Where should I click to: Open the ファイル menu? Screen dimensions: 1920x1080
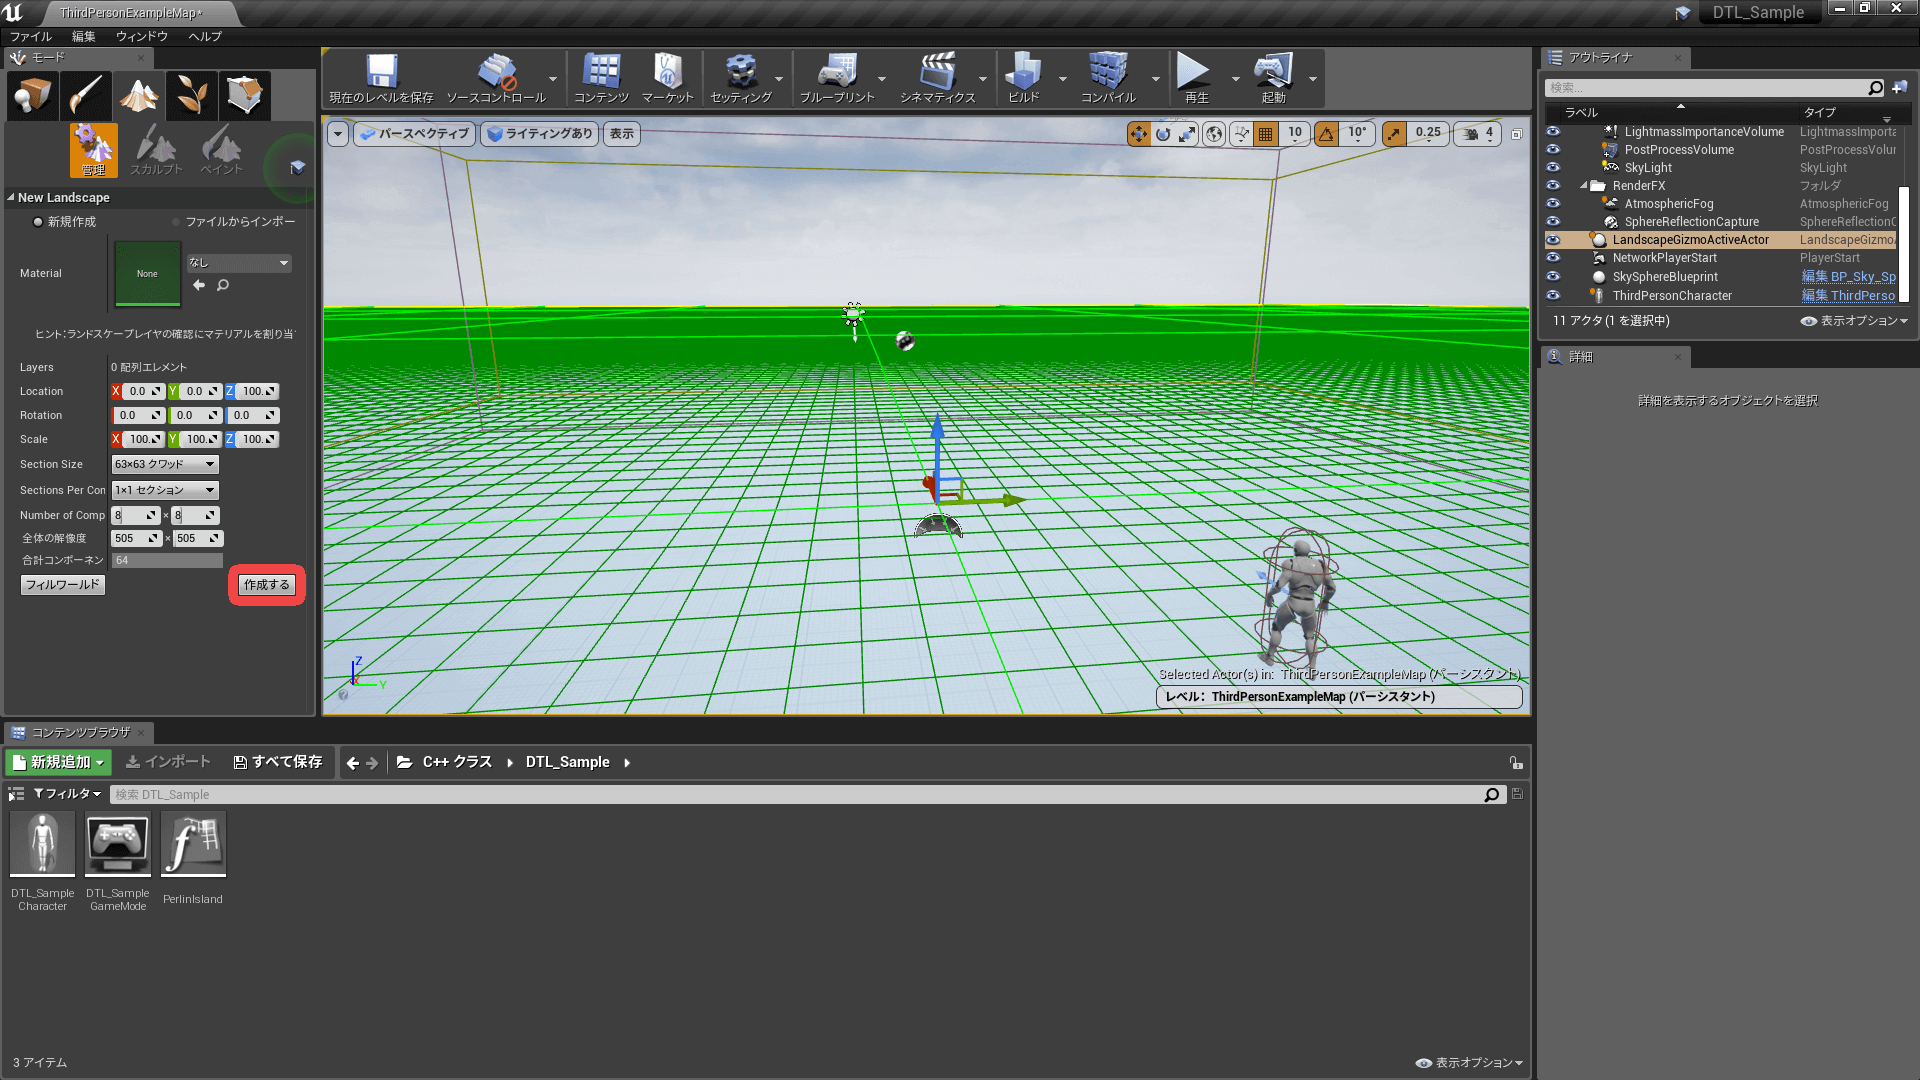pos(31,36)
